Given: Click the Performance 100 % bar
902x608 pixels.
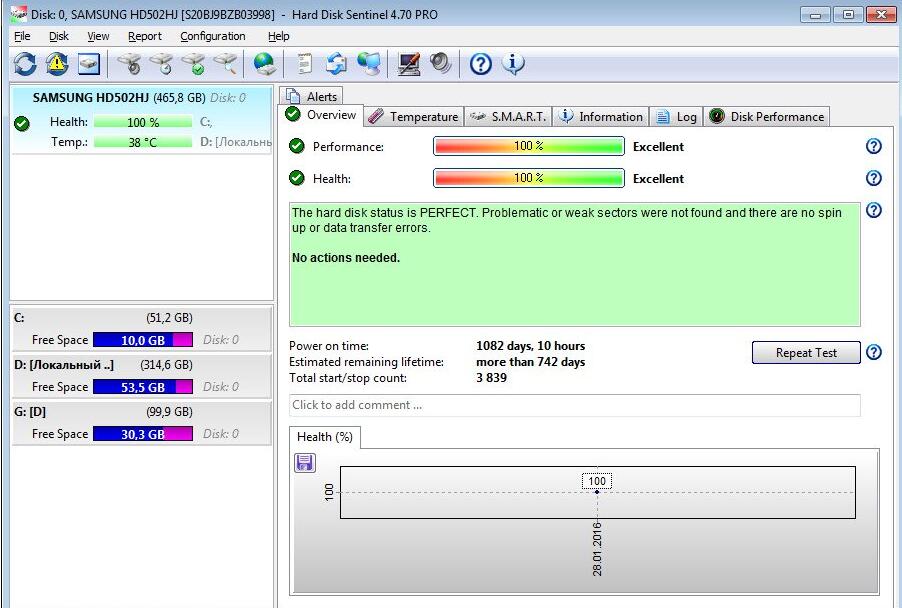Looking at the screenshot, I should click(529, 146).
